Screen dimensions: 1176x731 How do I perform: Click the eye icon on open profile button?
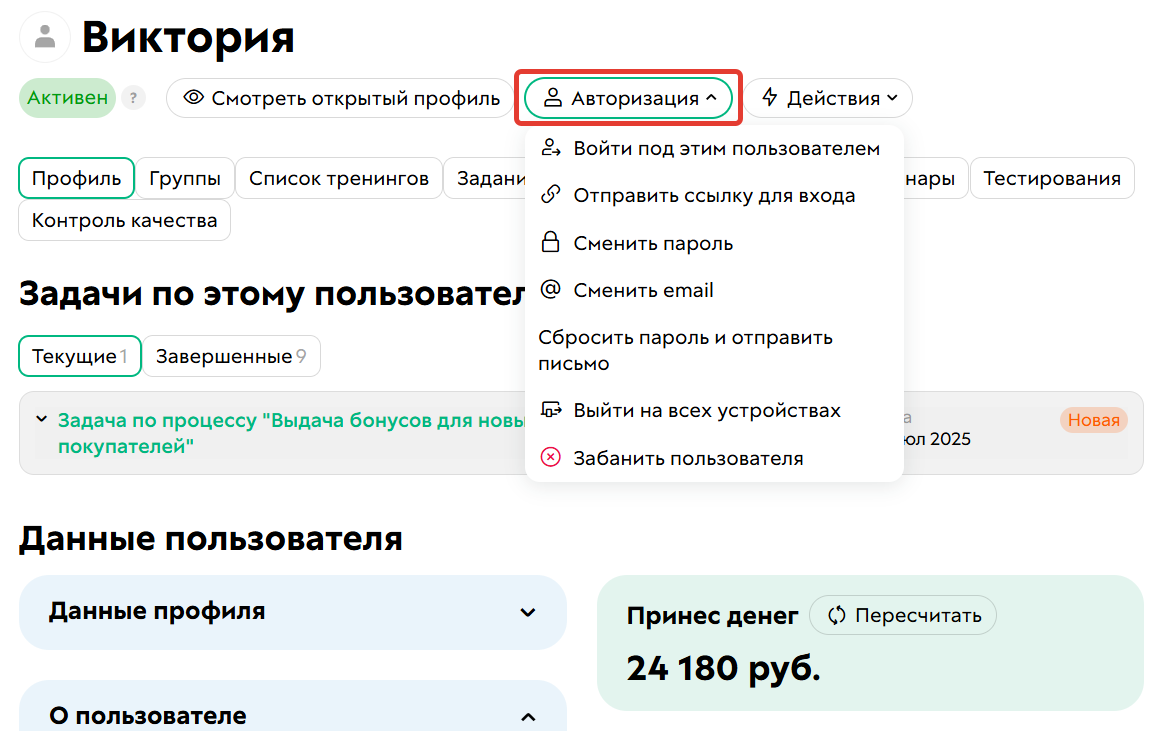(196, 98)
